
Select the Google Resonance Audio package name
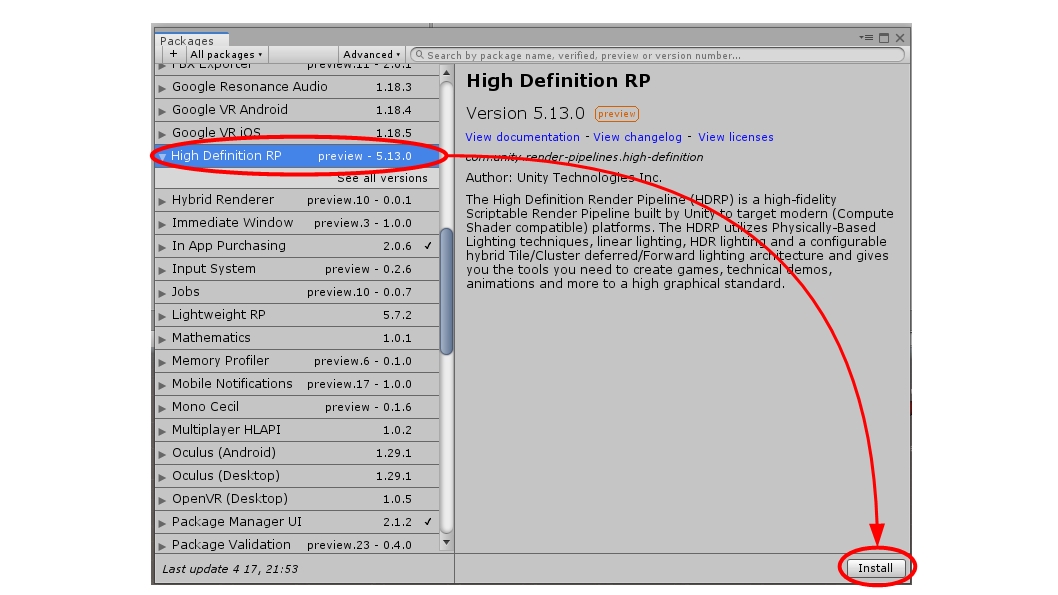click(250, 86)
